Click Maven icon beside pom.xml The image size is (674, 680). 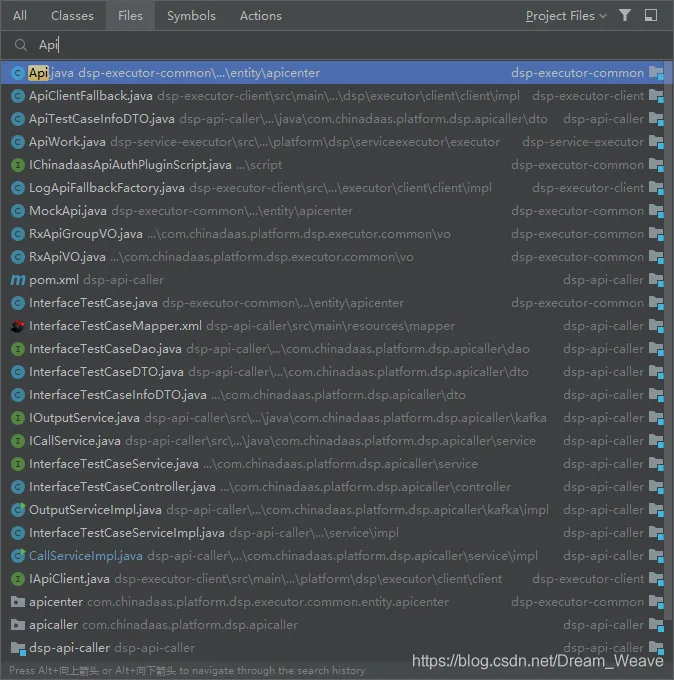coord(17,280)
